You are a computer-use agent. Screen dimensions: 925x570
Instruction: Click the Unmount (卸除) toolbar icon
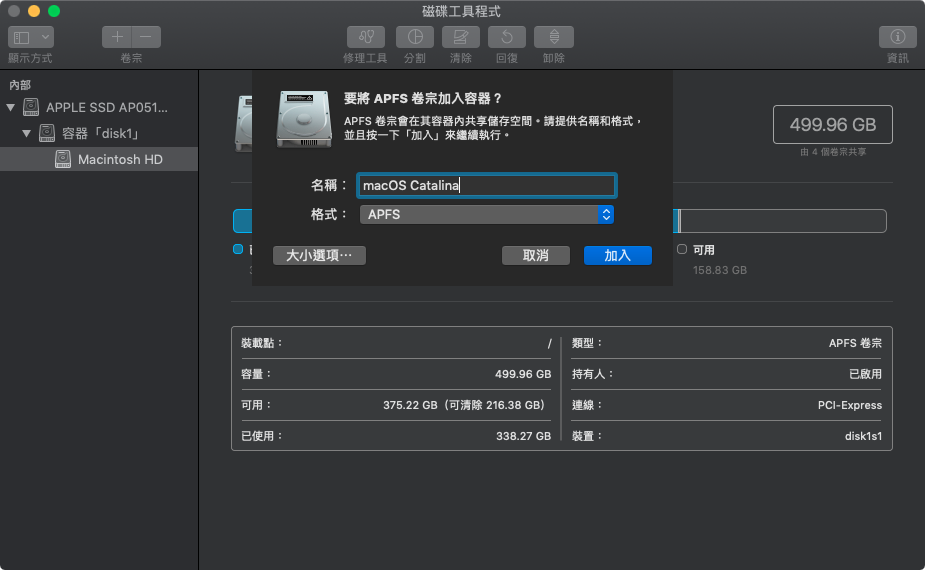tap(553, 37)
